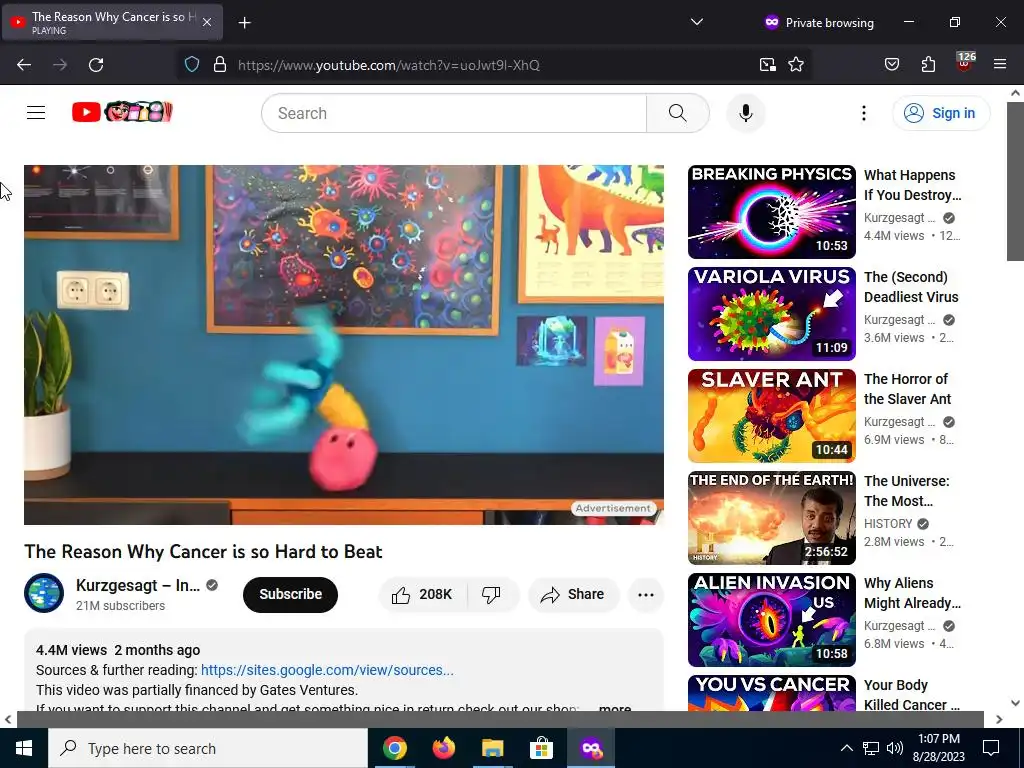Open a new browser tab
1024x768 pixels.
tap(244, 23)
